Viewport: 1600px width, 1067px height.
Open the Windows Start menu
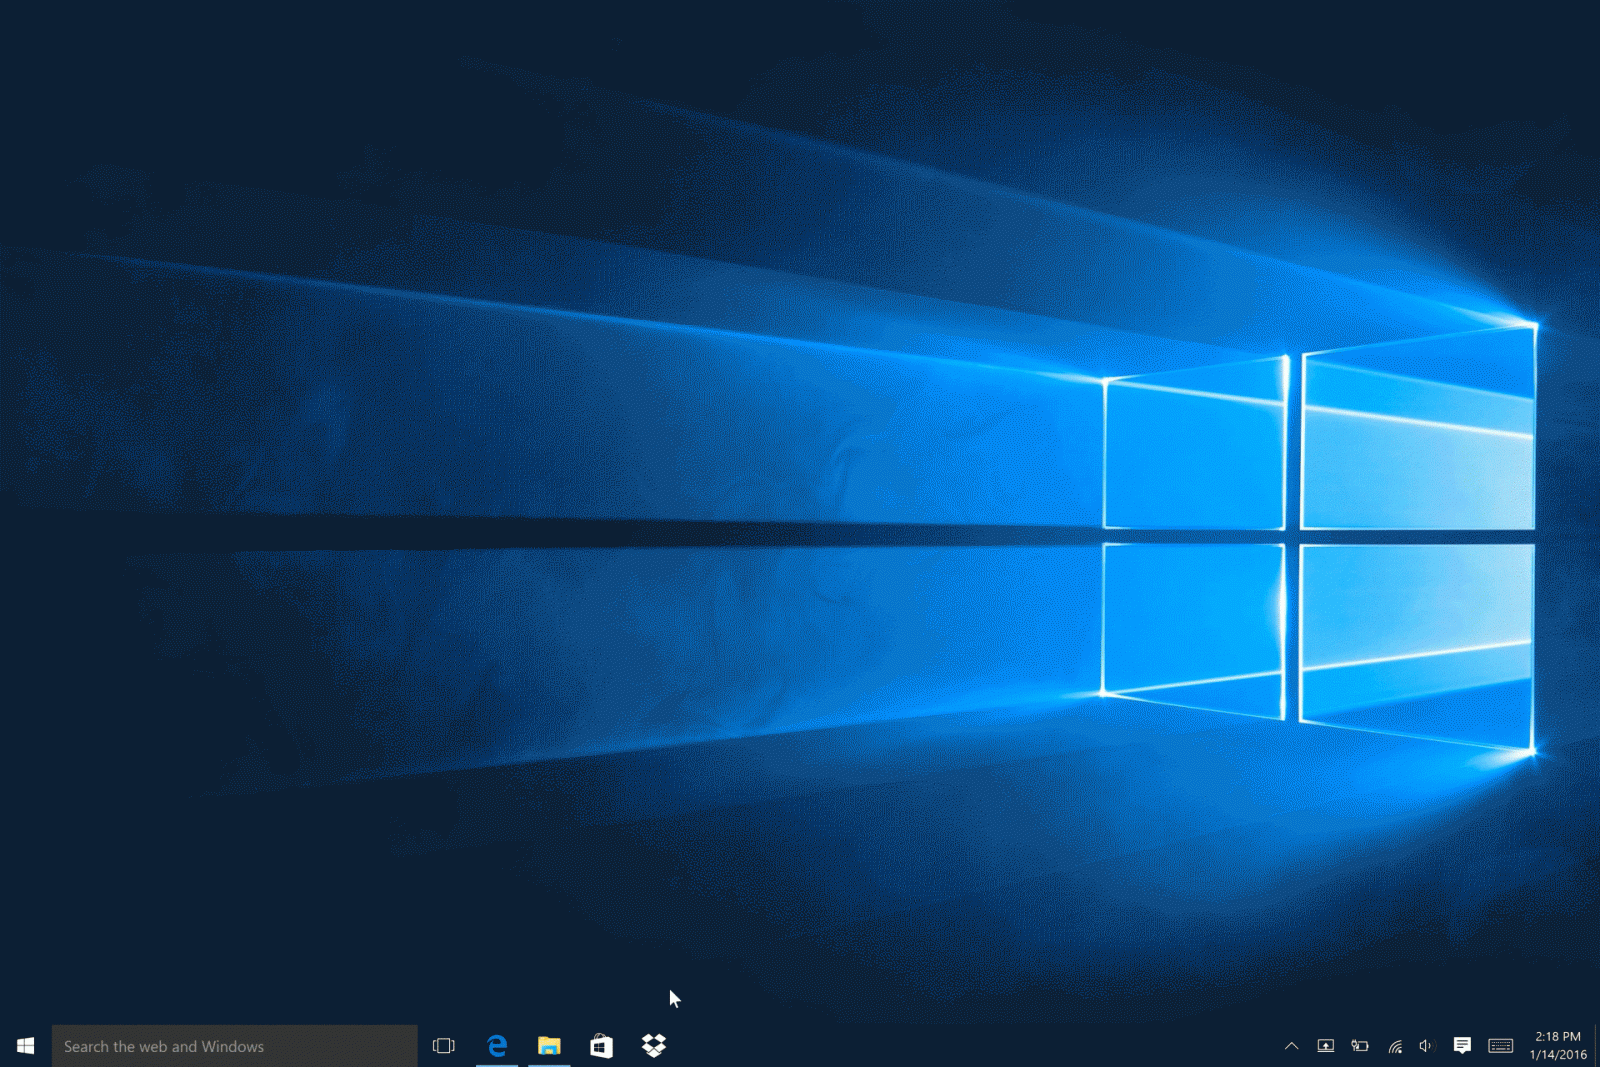tap(26, 1046)
